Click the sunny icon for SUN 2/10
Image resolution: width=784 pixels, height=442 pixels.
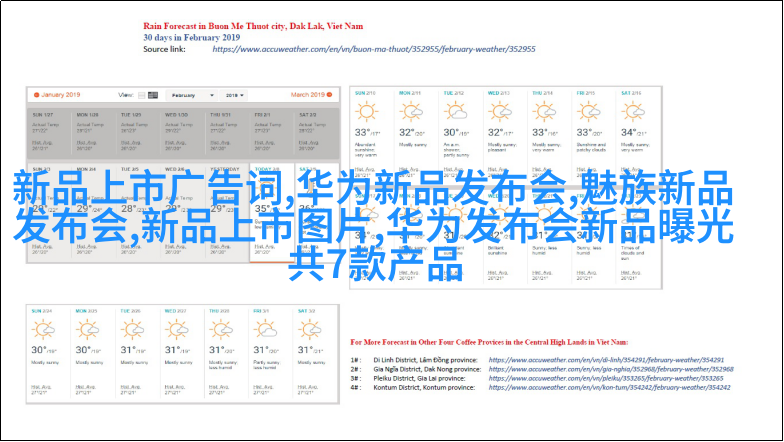tap(366, 112)
